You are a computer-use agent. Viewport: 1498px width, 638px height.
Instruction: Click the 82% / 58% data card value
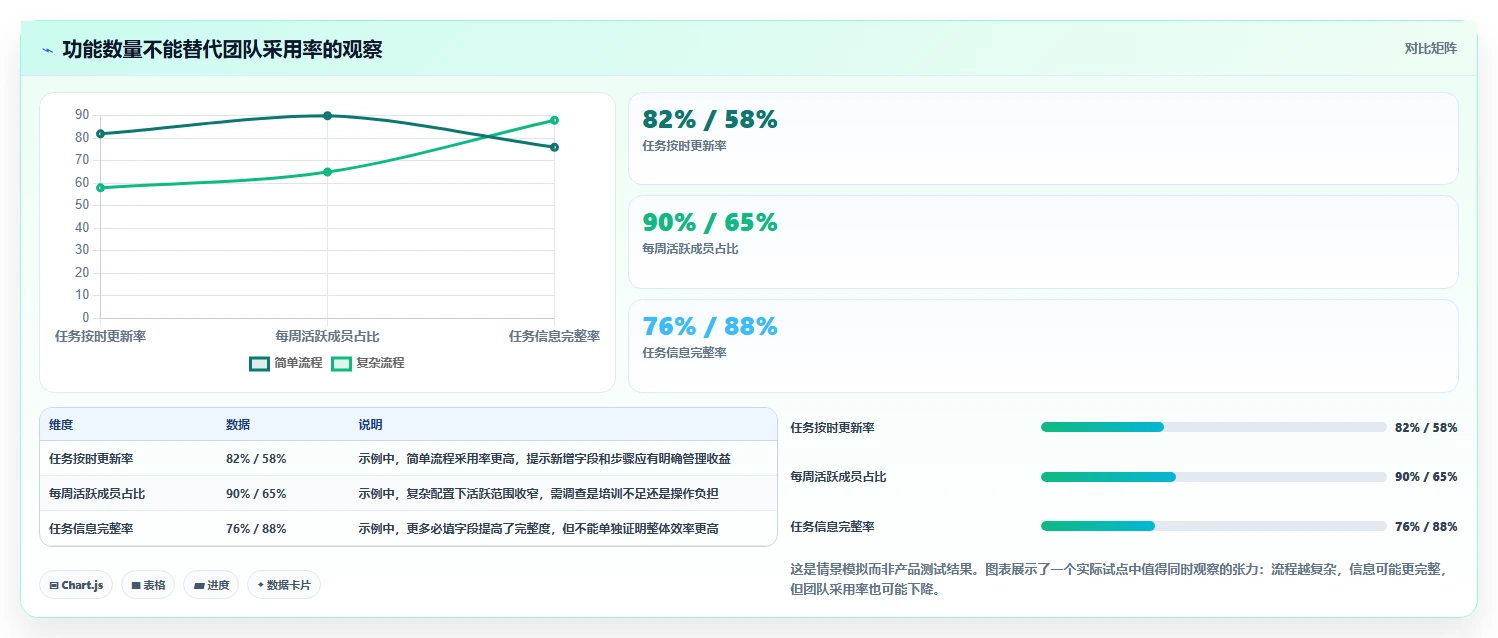[x=710, y=119]
